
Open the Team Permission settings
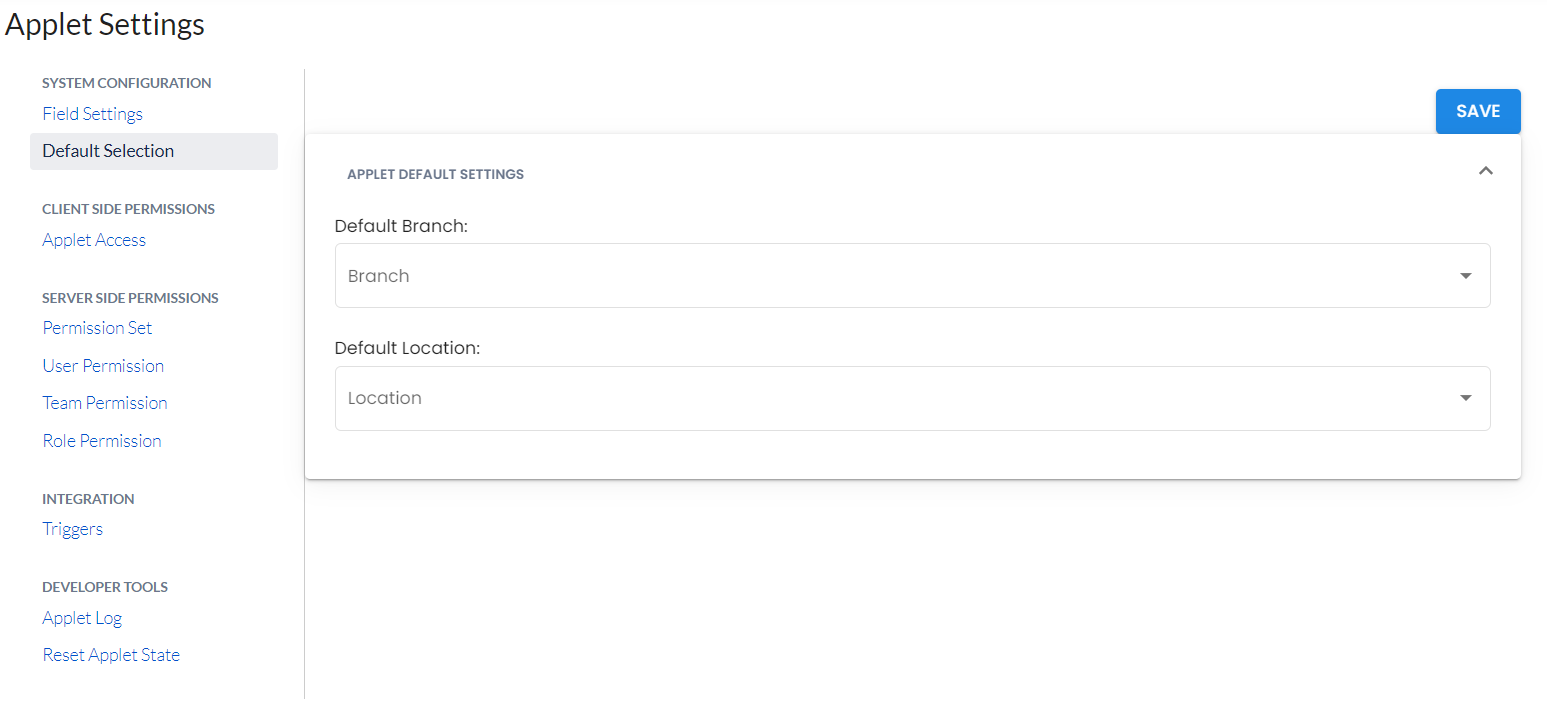click(x=105, y=403)
